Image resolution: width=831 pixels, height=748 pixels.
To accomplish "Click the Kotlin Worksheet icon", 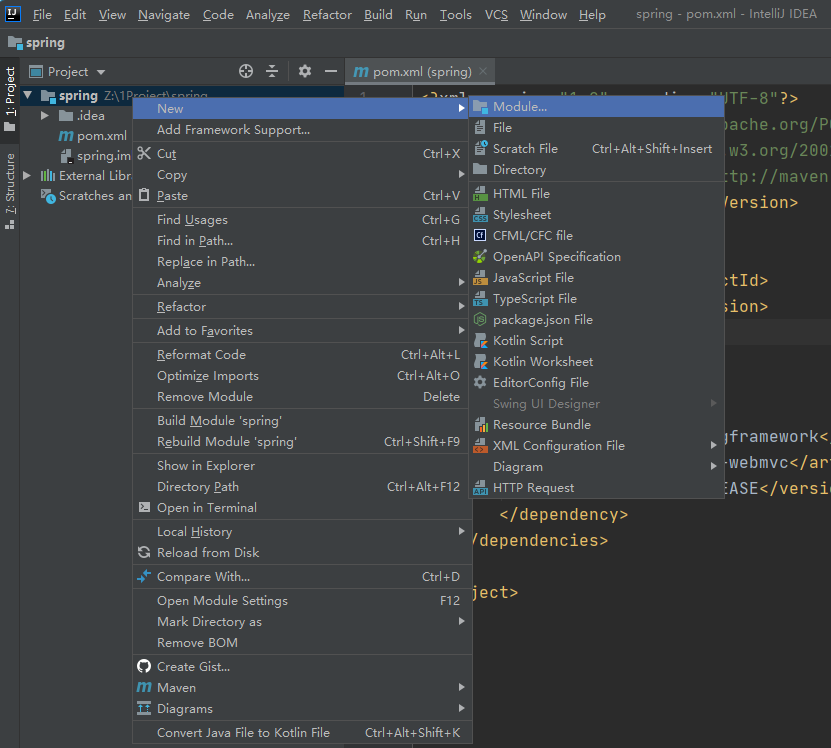I will click(480, 362).
